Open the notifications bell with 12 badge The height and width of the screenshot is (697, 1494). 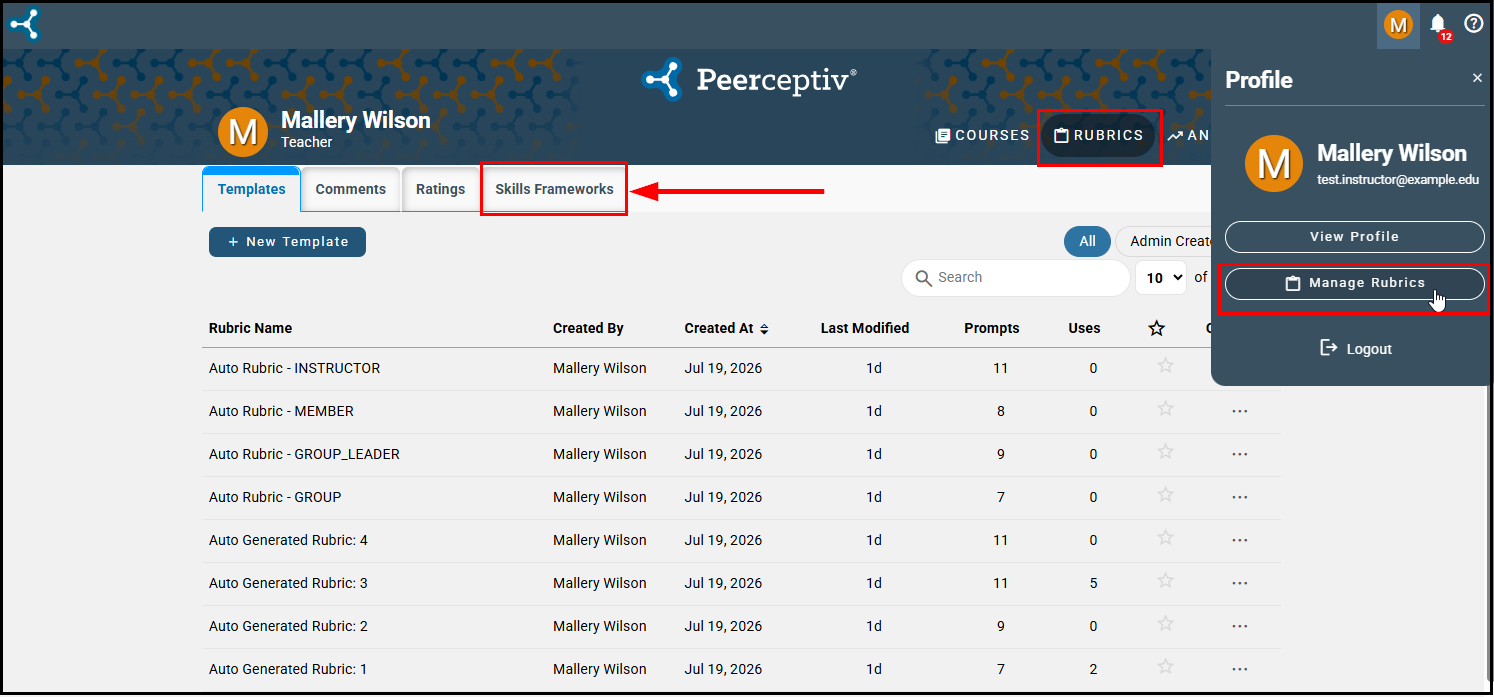pos(1439,24)
